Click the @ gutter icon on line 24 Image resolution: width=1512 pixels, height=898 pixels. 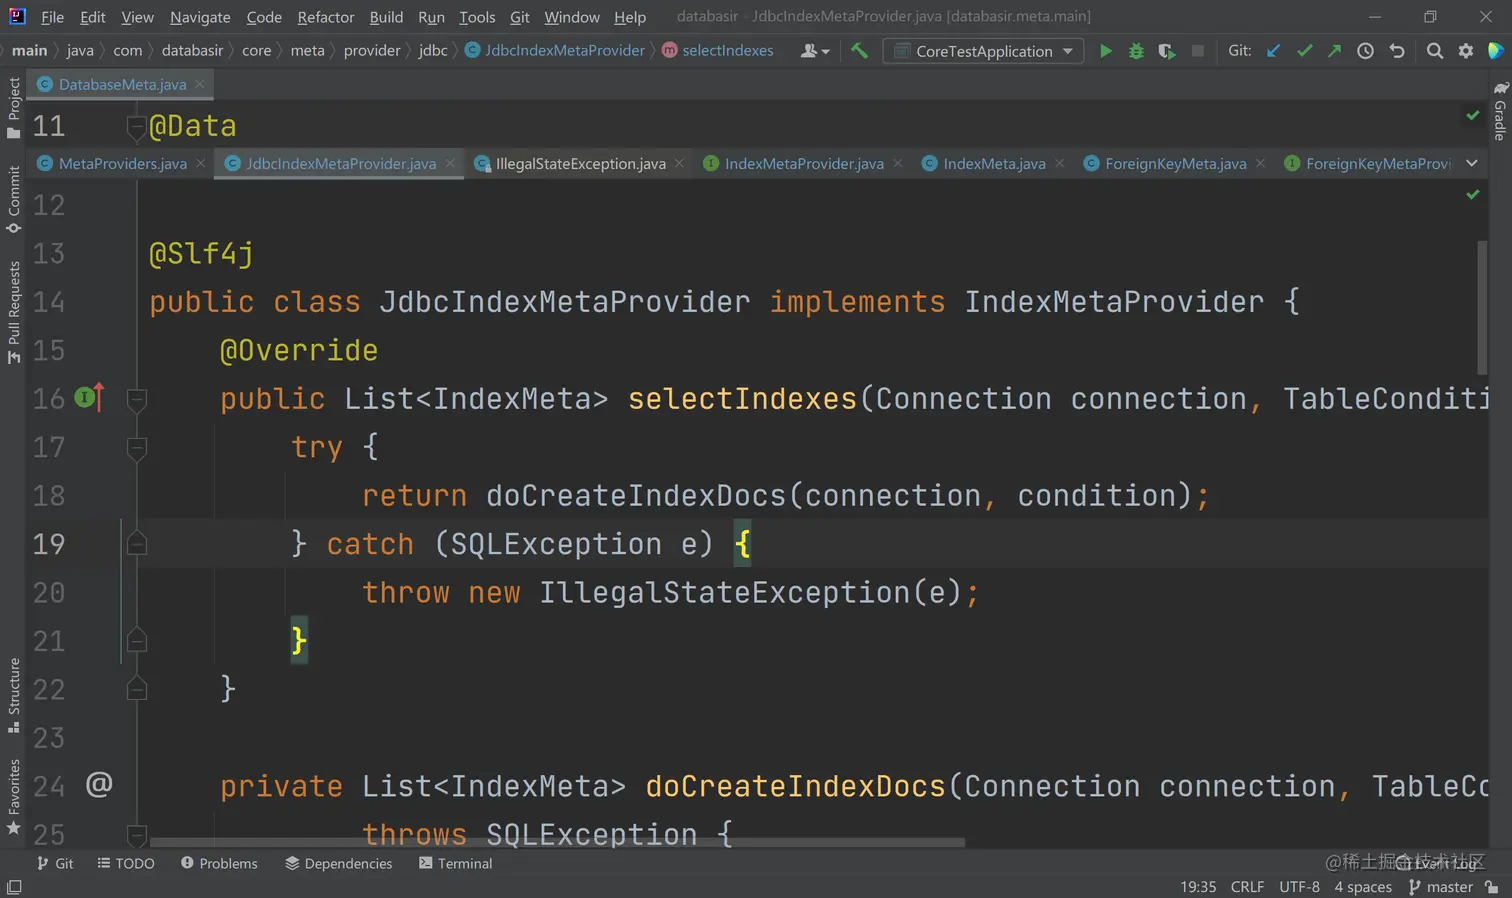tap(99, 784)
